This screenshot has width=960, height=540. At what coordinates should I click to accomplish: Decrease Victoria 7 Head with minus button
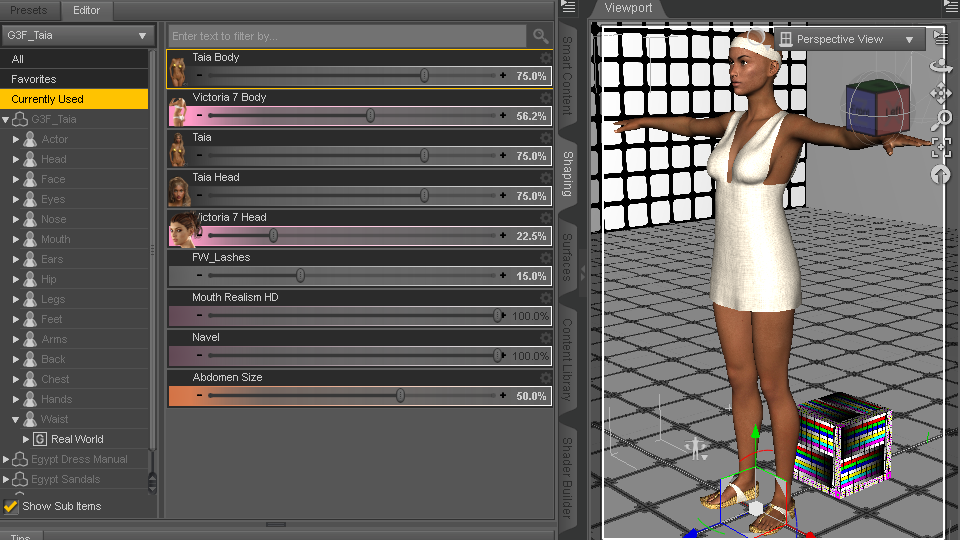pyautogui.click(x=200, y=235)
